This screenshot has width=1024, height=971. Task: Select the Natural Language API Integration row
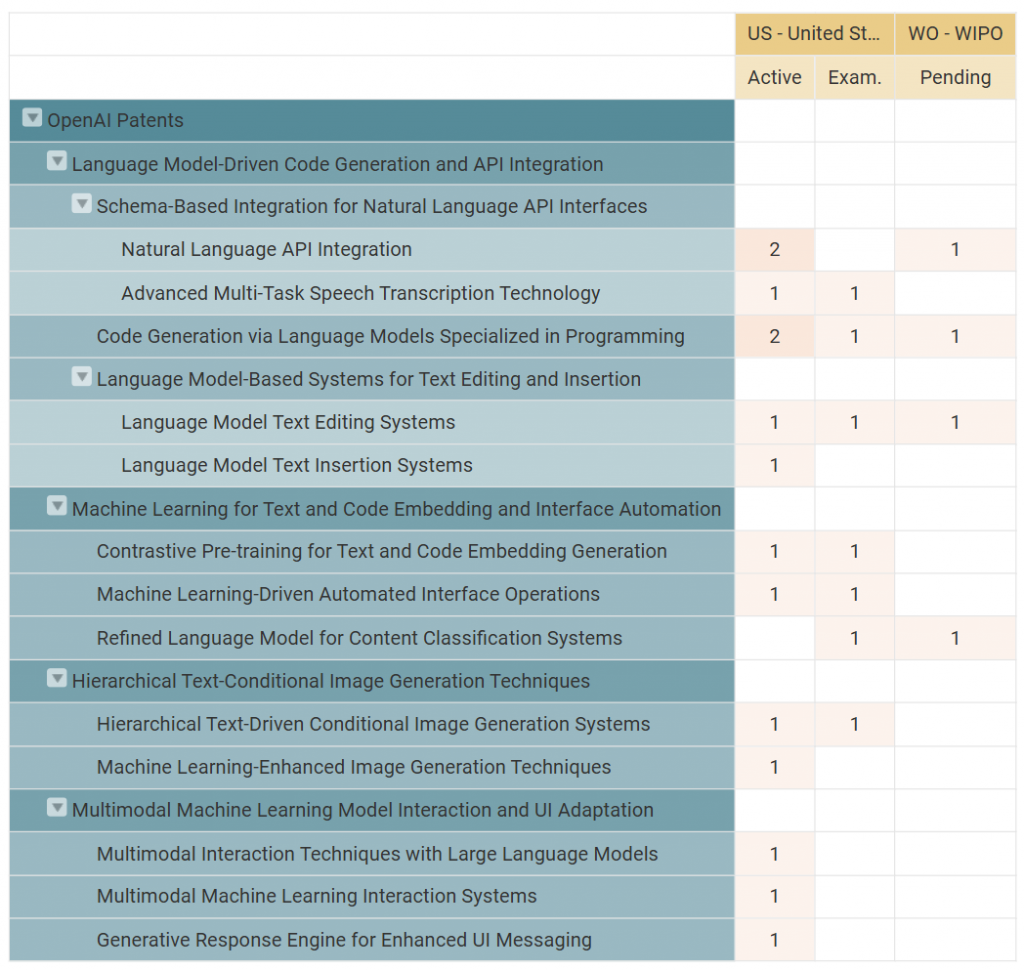(372, 249)
